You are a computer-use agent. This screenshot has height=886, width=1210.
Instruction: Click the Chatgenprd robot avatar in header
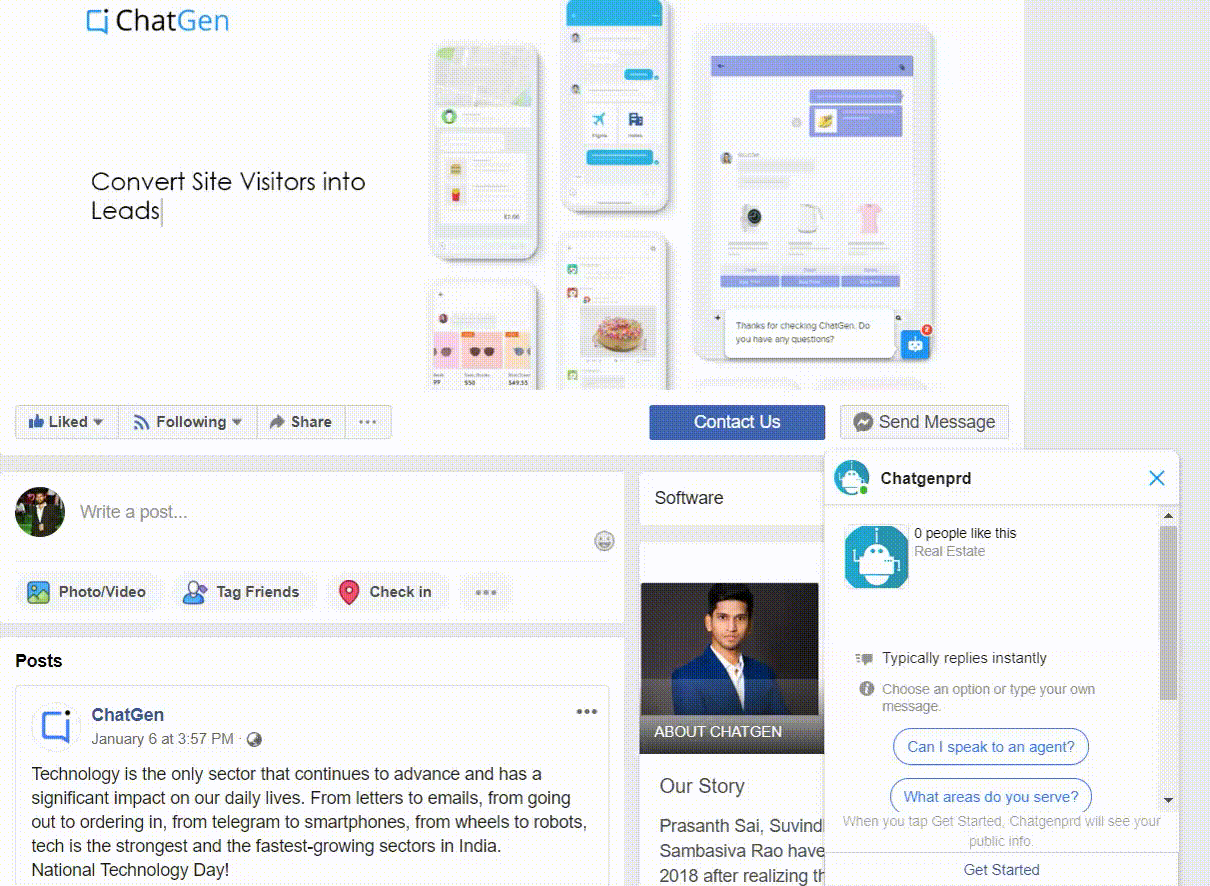click(x=852, y=478)
